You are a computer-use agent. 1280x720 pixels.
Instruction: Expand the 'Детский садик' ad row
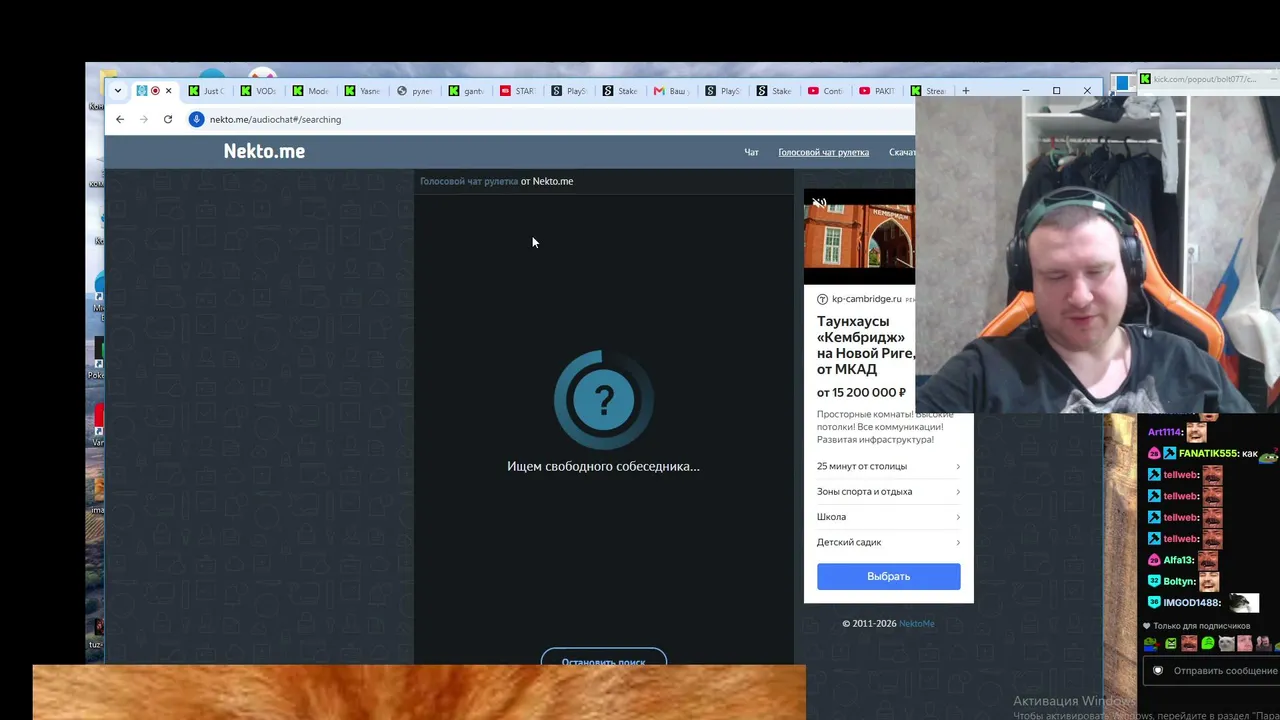[x=888, y=542]
